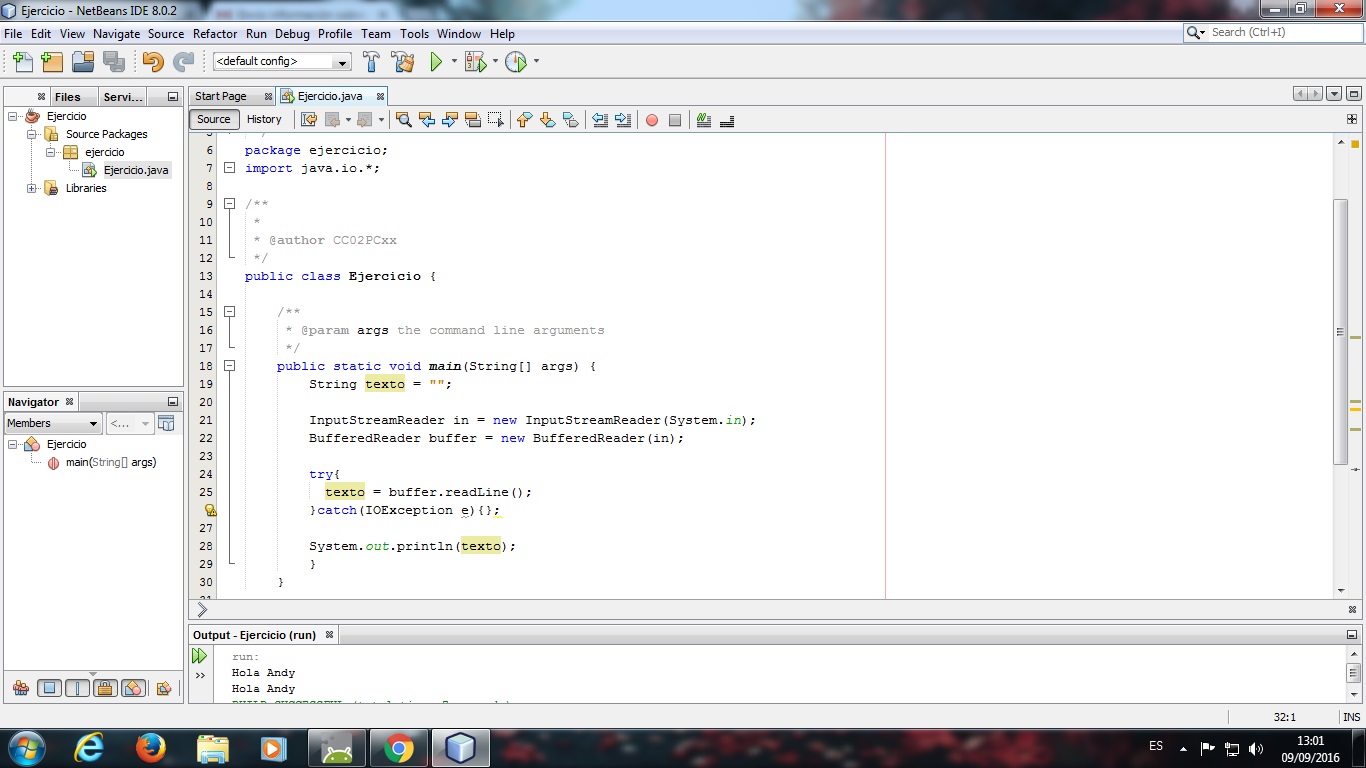Toggle a bookmark on current line
The image size is (1366, 768).
point(571,119)
